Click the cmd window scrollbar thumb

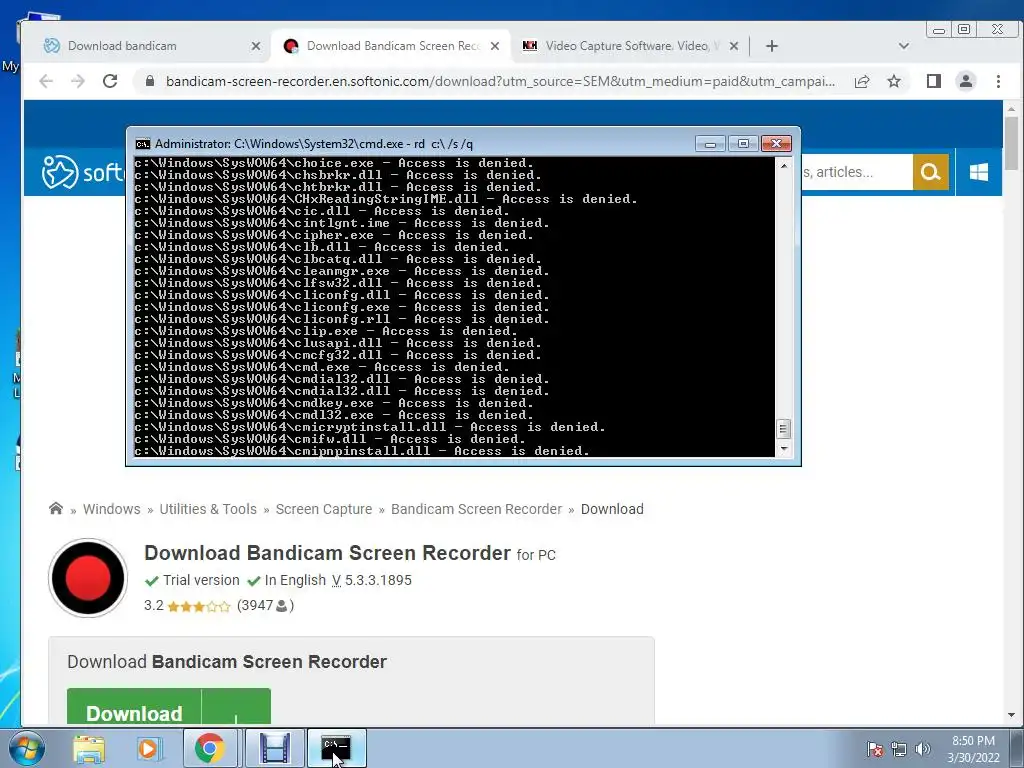click(x=784, y=429)
